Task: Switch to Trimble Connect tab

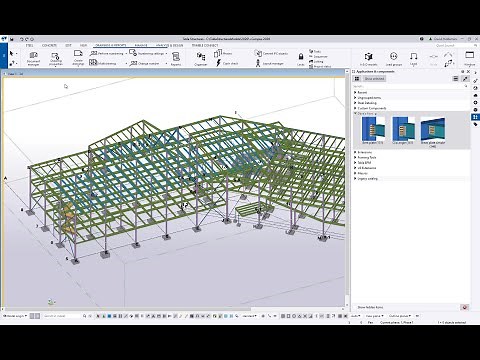Action: point(205,45)
